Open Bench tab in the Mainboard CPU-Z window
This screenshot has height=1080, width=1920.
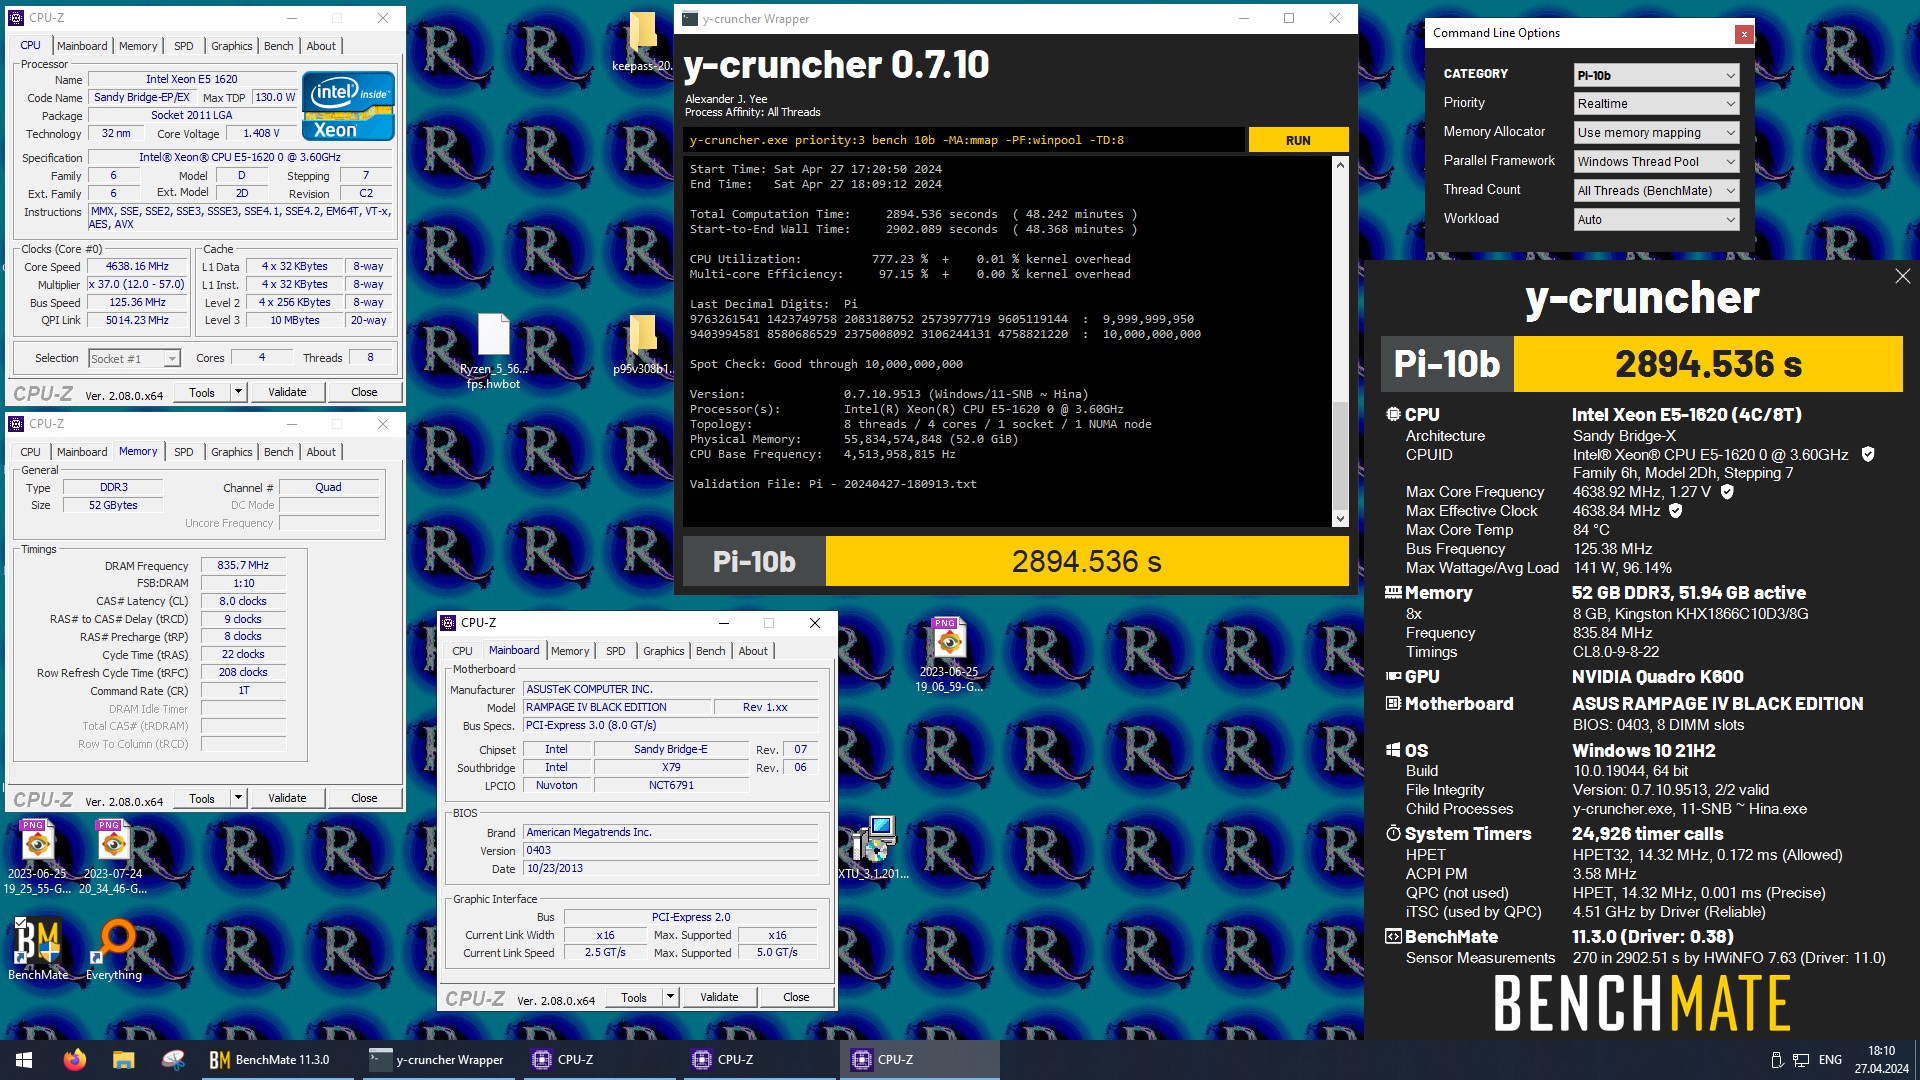[x=711, y=651]
